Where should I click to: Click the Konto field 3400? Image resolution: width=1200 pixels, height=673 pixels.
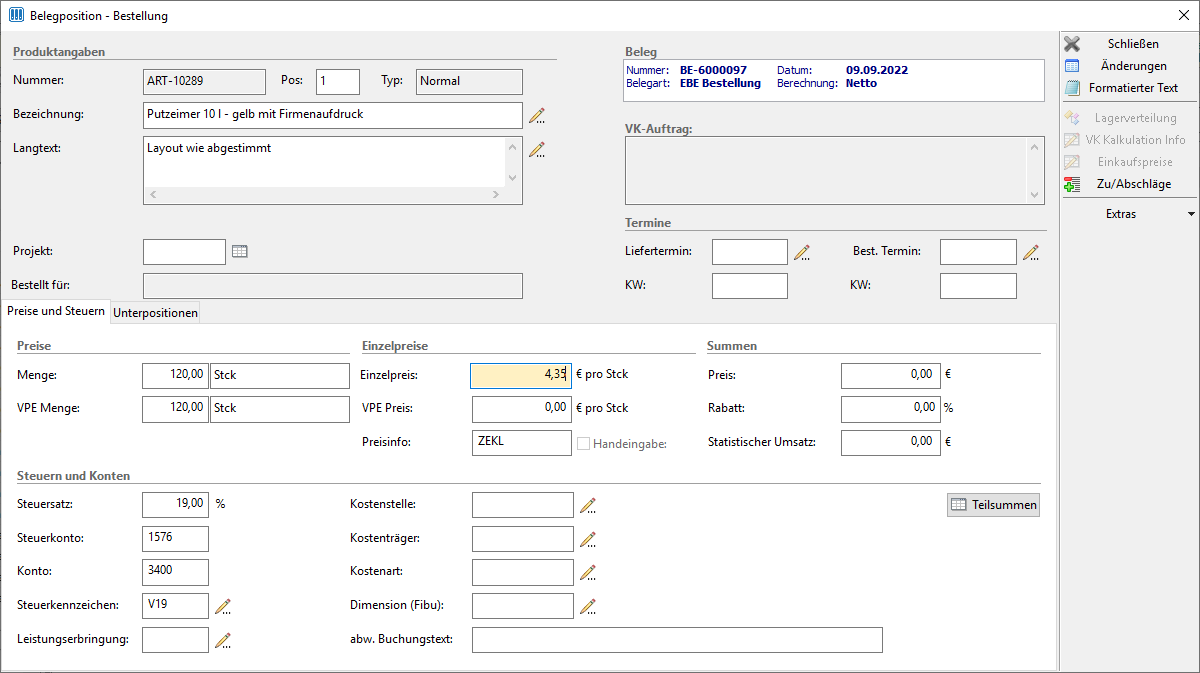(x=175, y=572)
